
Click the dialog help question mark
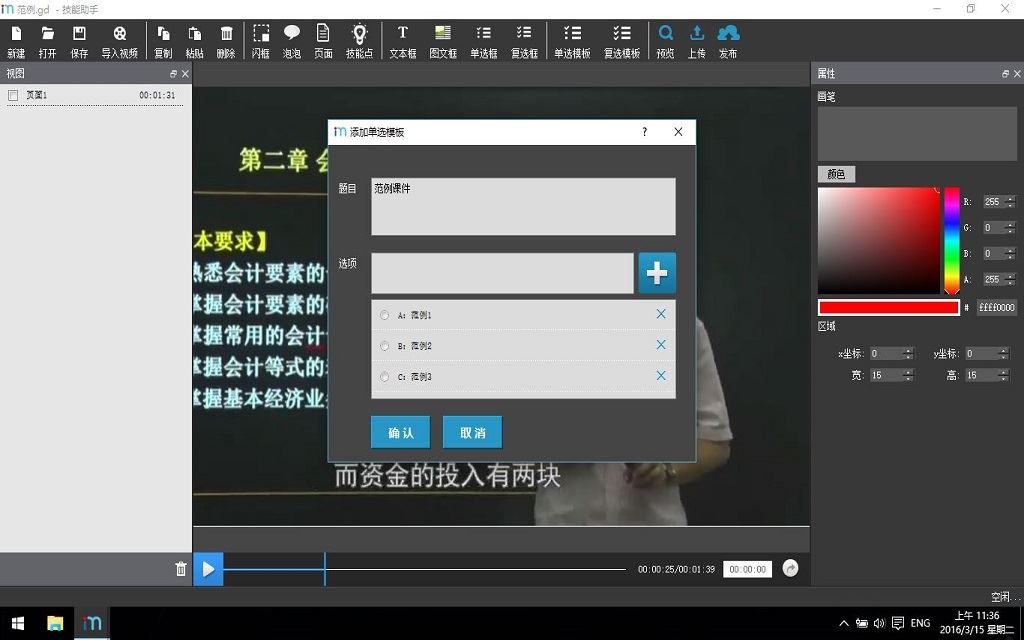pos(645,132)
